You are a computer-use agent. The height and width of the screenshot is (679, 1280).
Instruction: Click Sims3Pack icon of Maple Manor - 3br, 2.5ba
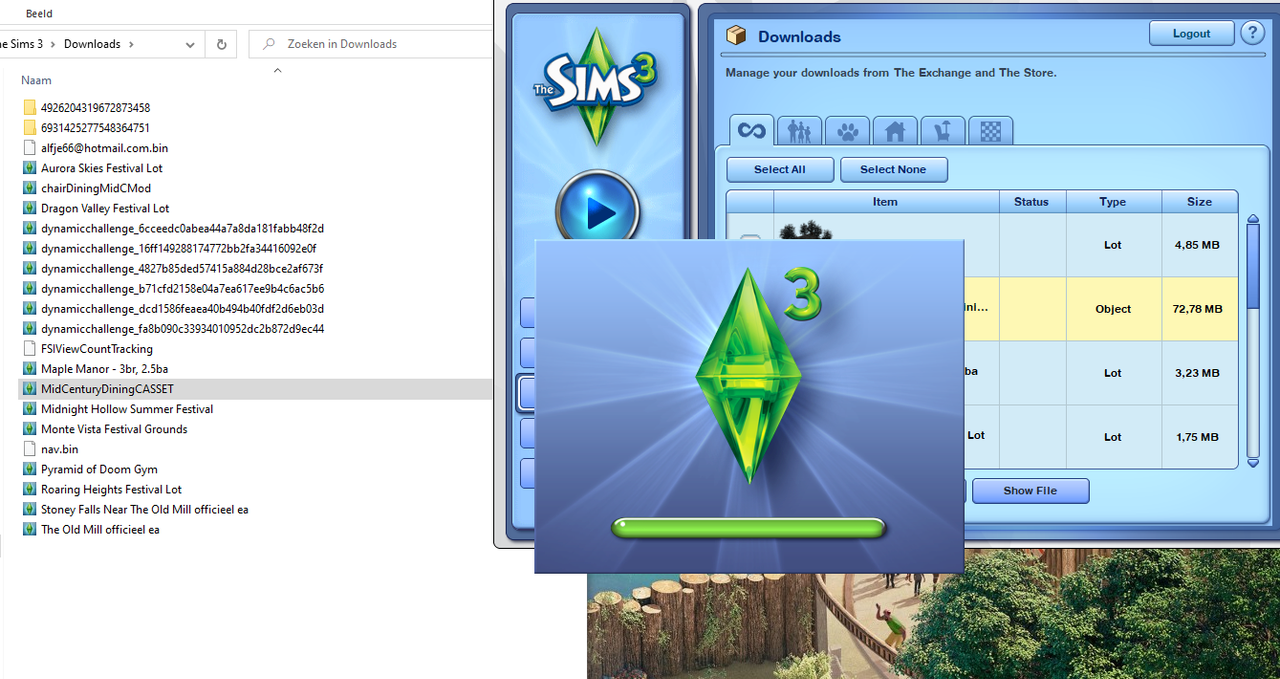tap(29, 368)
